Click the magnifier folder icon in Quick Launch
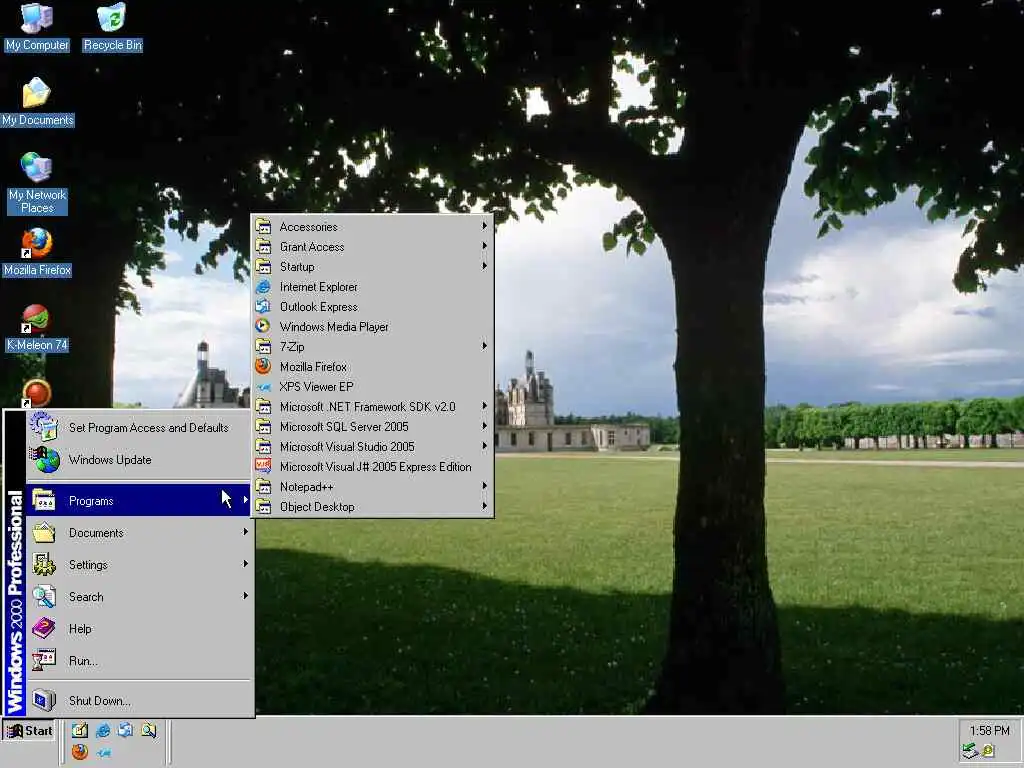1024x768 pixels. click(x=148, y=730)
